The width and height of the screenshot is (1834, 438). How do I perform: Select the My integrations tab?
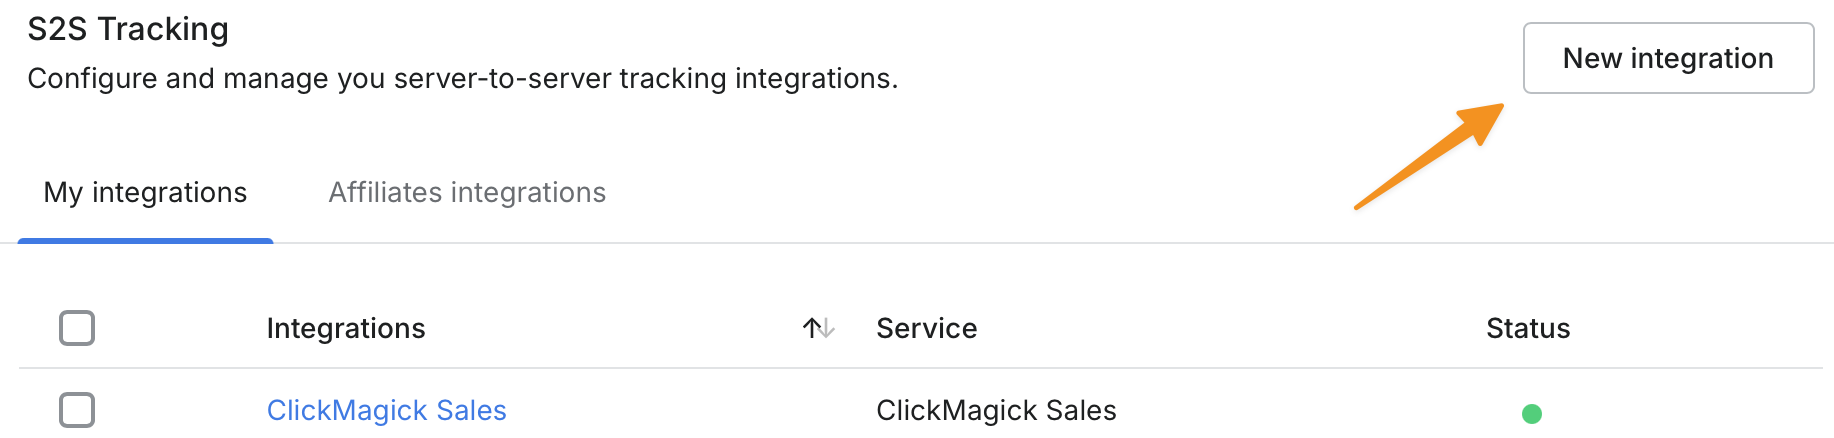click(x=145, y=192)
